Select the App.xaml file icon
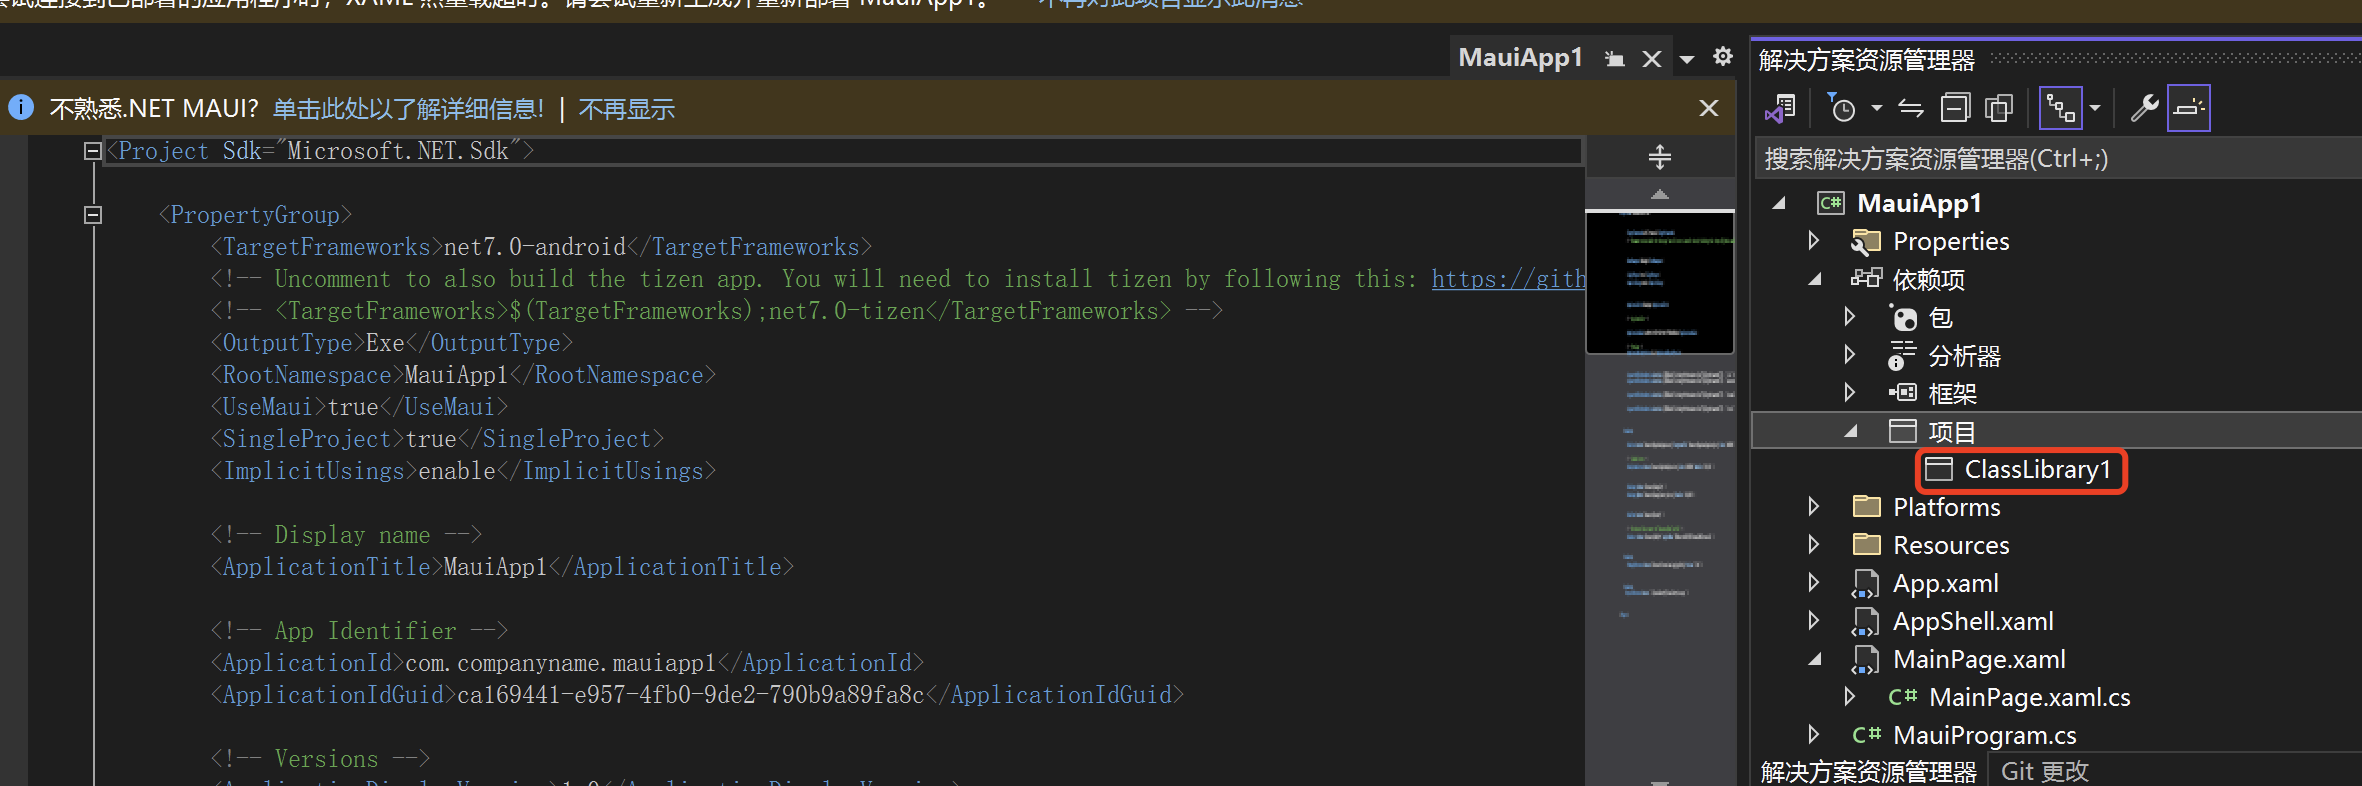 [1866, 583]
